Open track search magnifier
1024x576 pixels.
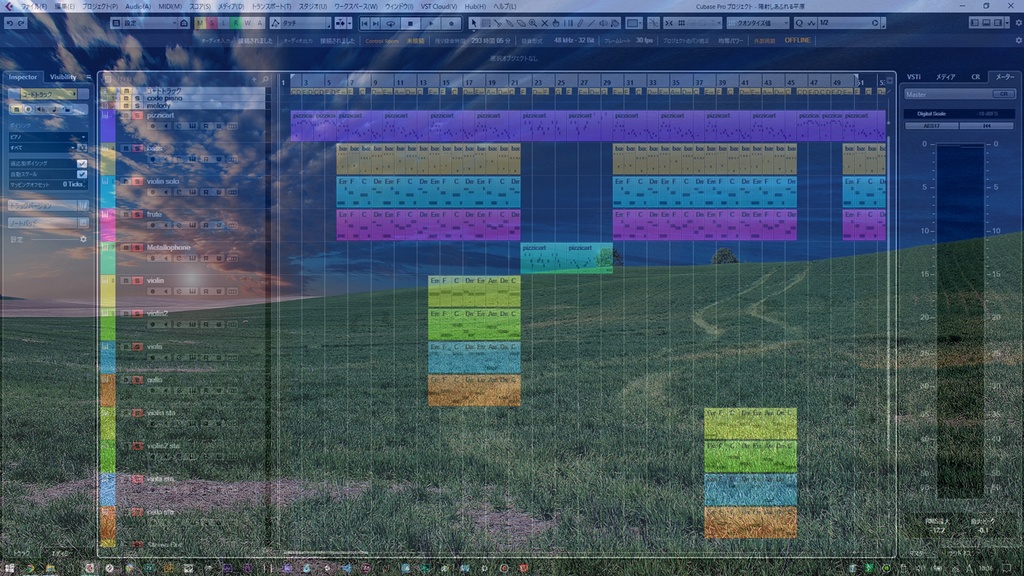point(265,79)
